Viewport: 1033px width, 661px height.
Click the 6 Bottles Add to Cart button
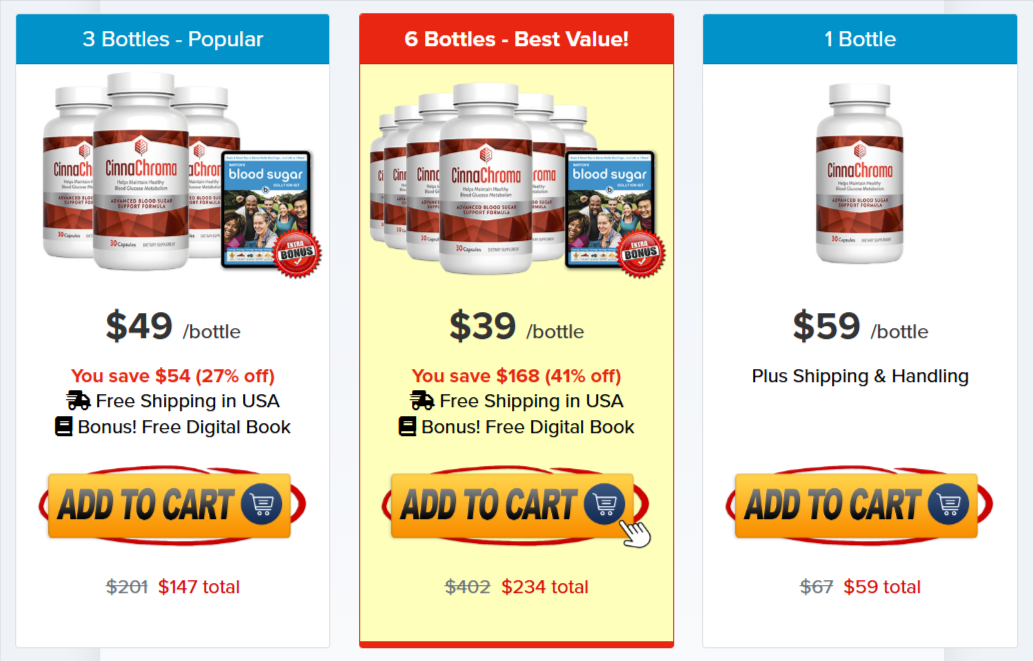point(513,505)
